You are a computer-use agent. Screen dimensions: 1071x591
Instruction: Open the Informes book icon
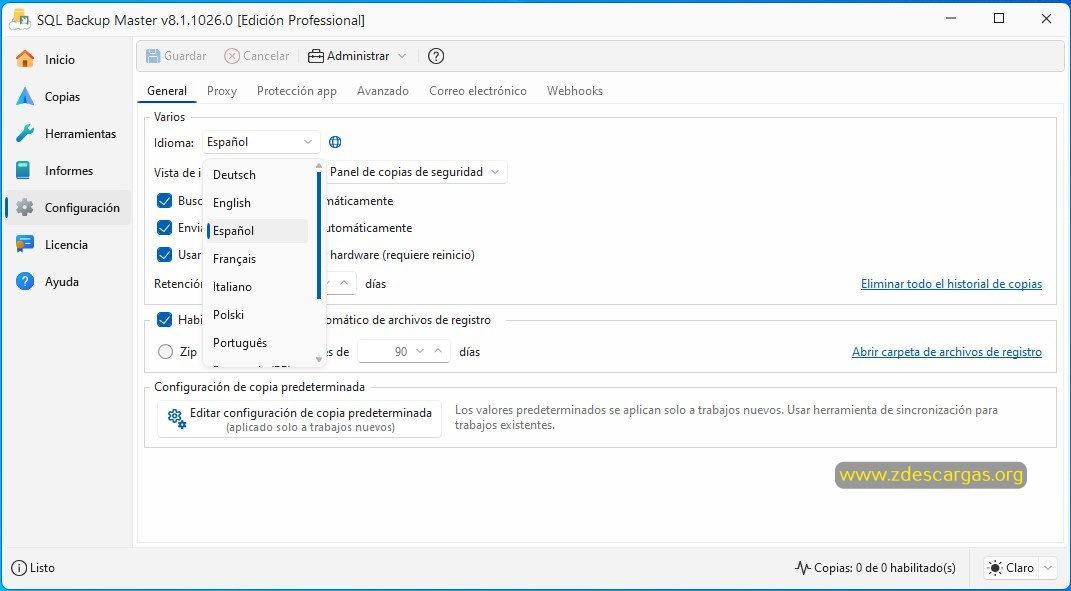24,170
